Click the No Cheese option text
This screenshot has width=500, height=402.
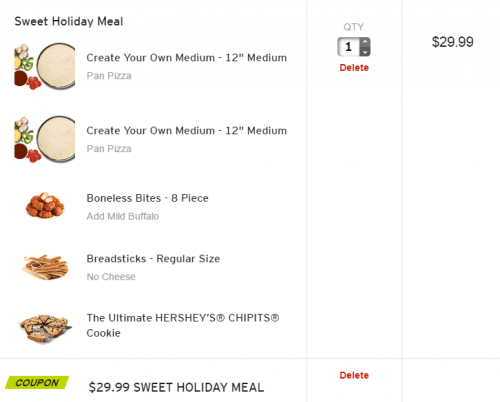coord(111,277)
